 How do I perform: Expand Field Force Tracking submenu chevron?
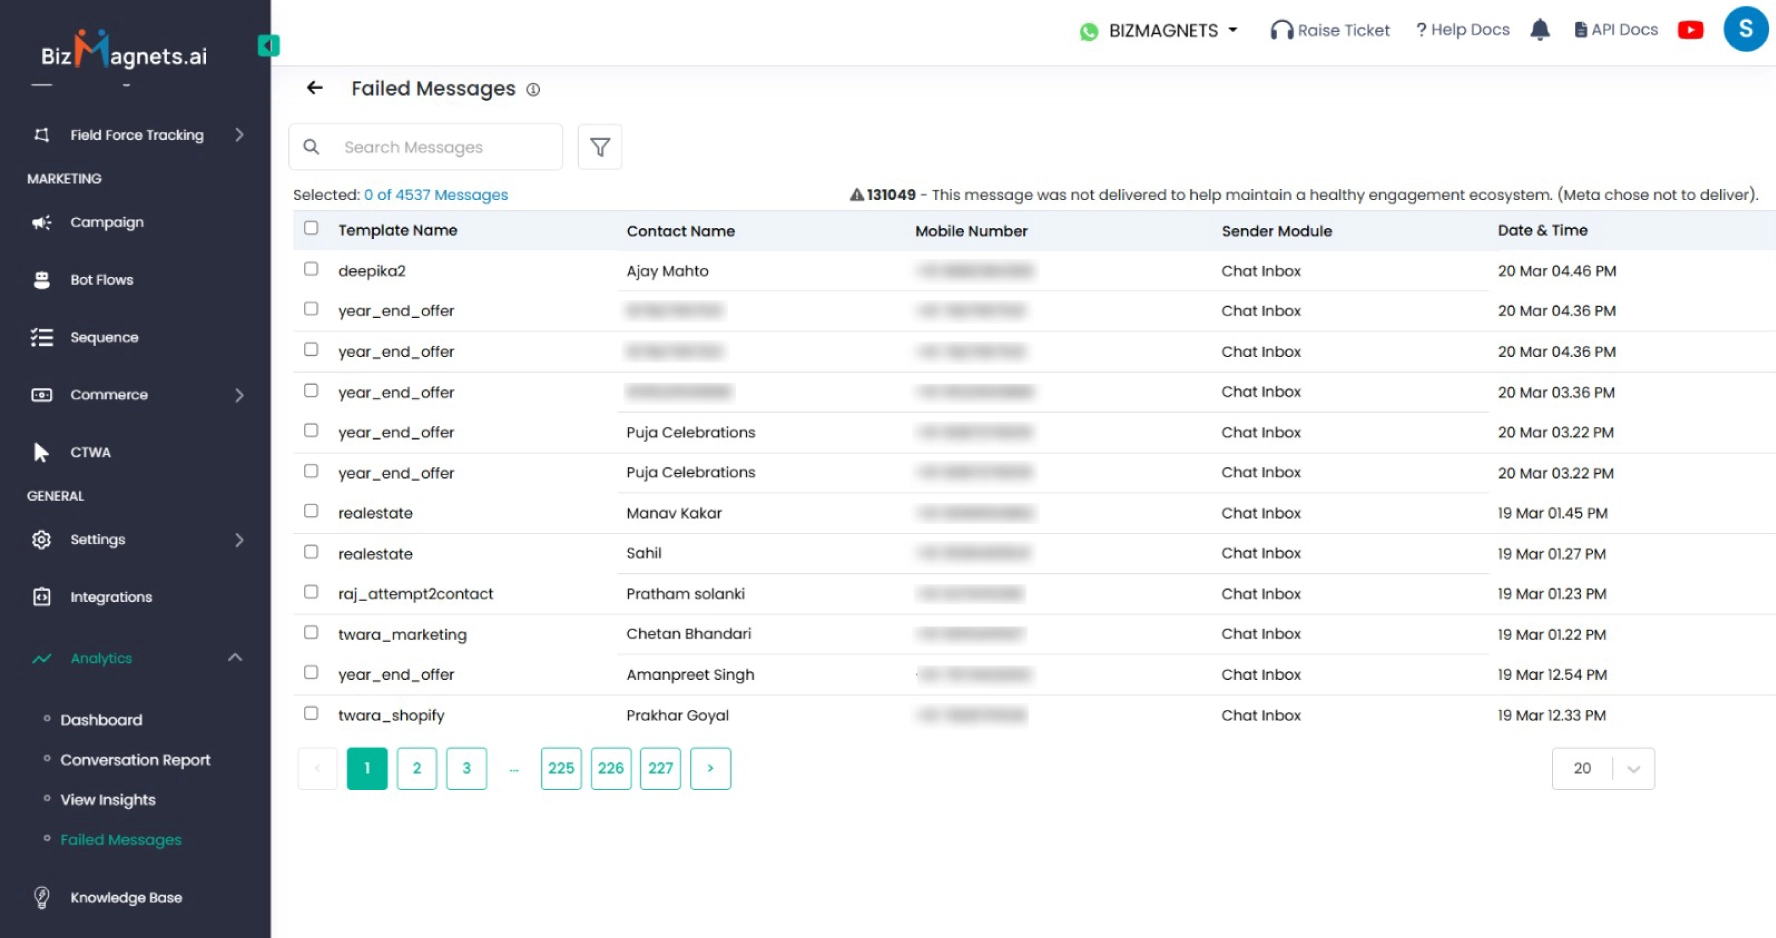coord(239,135)
